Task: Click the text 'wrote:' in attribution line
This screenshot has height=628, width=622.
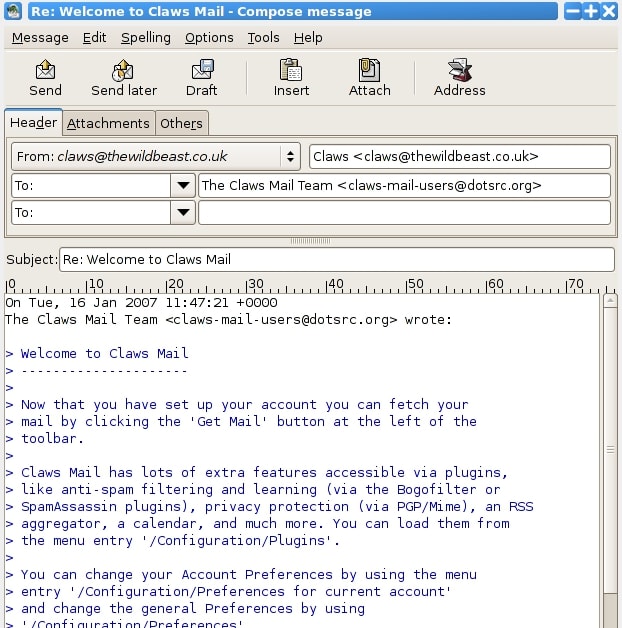Action: [x=428, y=320]
